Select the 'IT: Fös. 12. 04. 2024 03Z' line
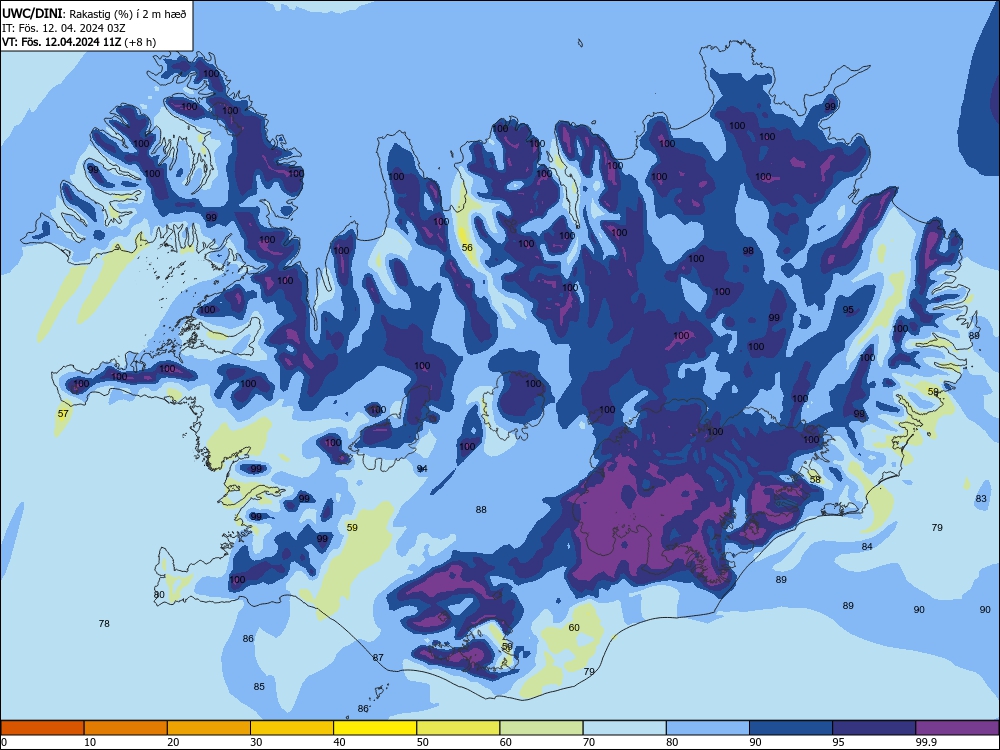 point(64,28)
